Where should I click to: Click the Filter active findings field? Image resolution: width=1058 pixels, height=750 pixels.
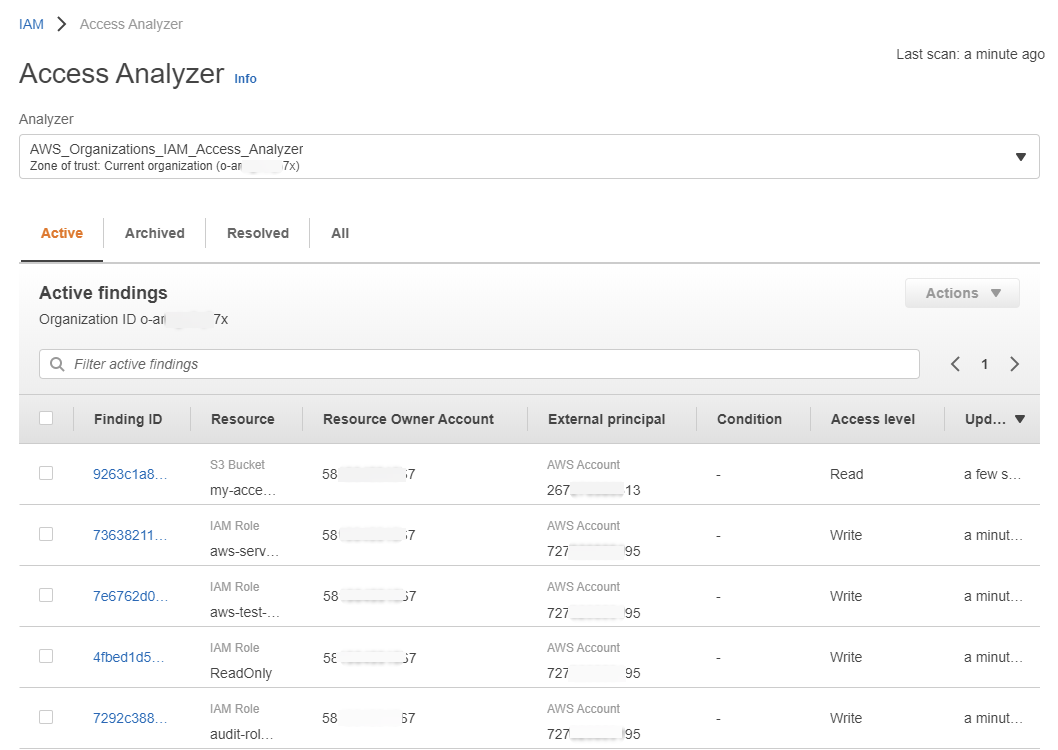click(x=479, y=364)
